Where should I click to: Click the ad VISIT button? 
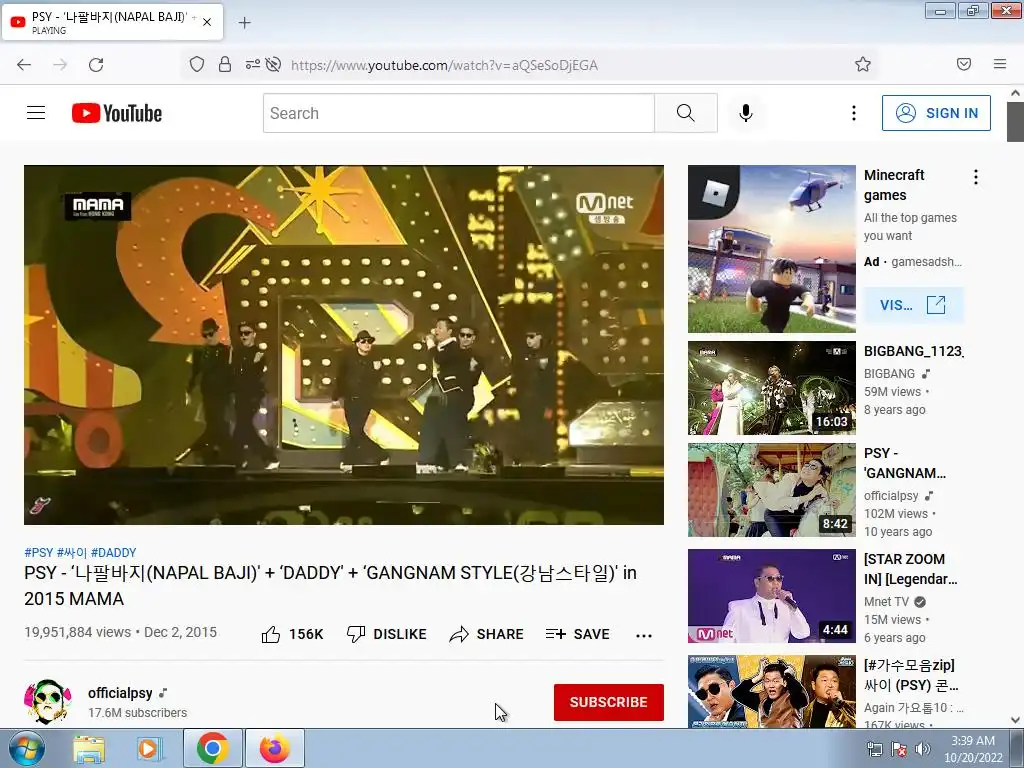click(914, 305)
